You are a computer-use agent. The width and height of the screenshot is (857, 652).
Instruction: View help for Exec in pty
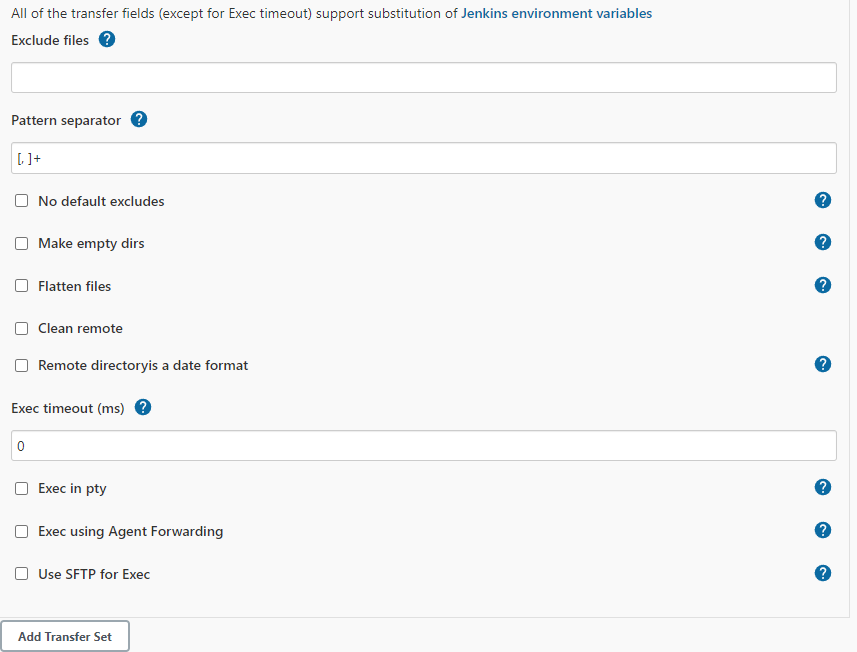822,487
